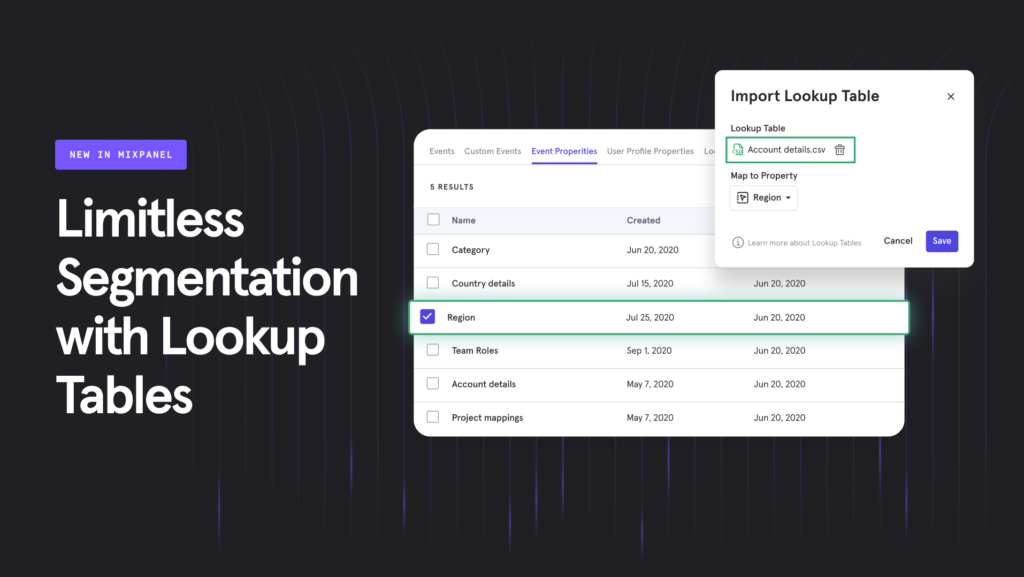
Task: Open the Region map-to-property dropdown
Action: point(764,198)
